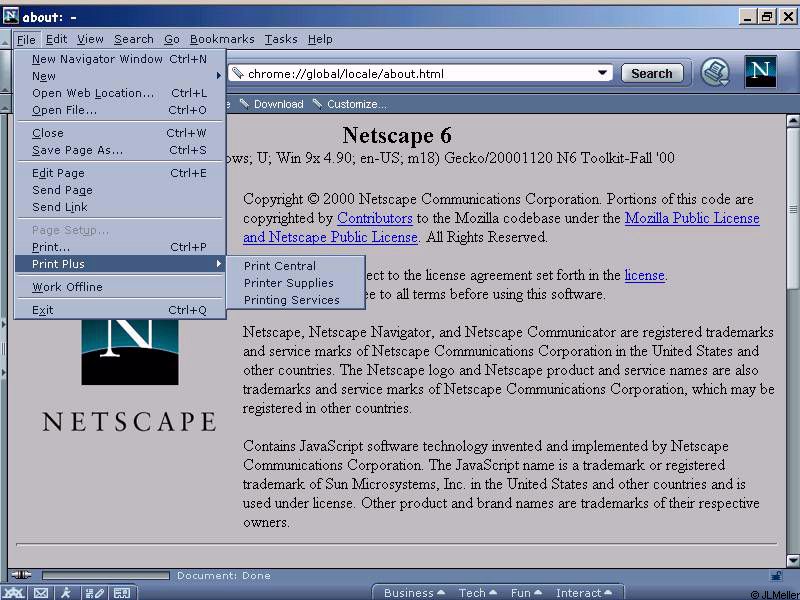Select Printer Supplies in the submenu
Viewport: 800px width, 600px height.
click(296, 283)
